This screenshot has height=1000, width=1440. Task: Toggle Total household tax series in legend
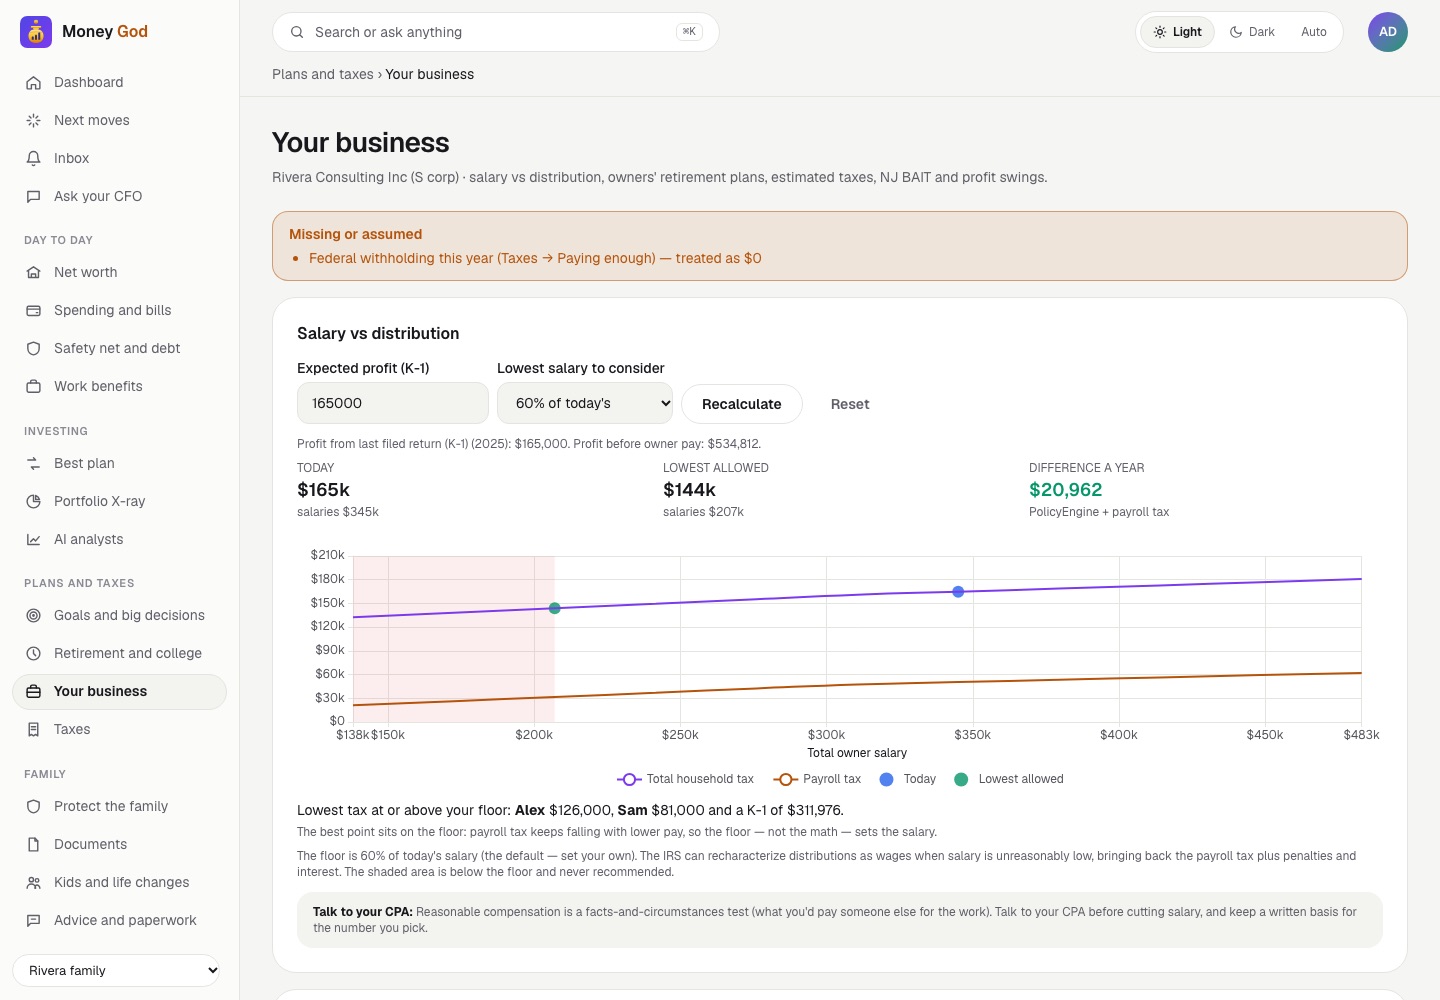[x=685, y=779]
